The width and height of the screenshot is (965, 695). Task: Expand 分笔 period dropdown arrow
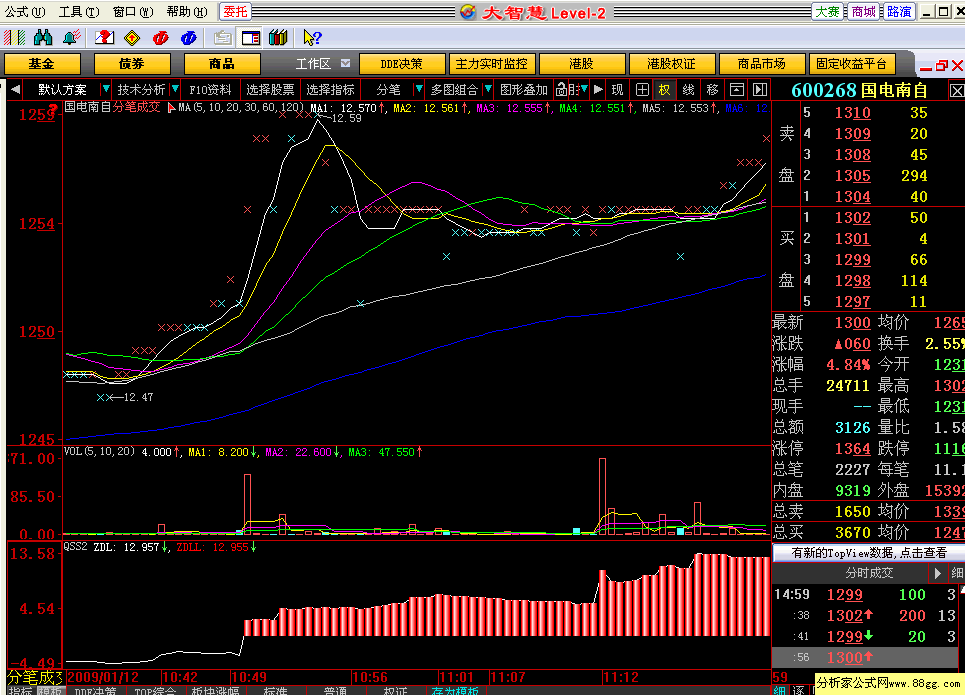[418, 90]
